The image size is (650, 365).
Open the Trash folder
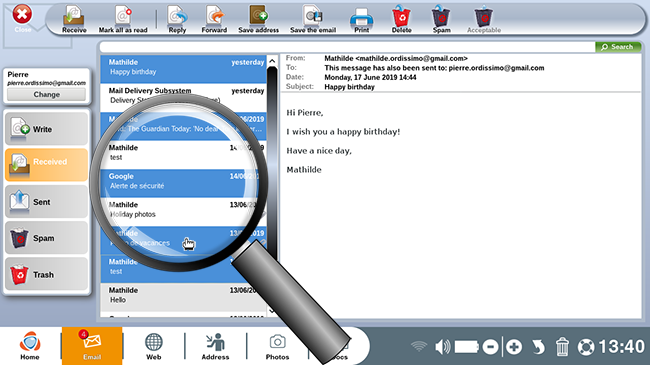[x=46, y=274]
